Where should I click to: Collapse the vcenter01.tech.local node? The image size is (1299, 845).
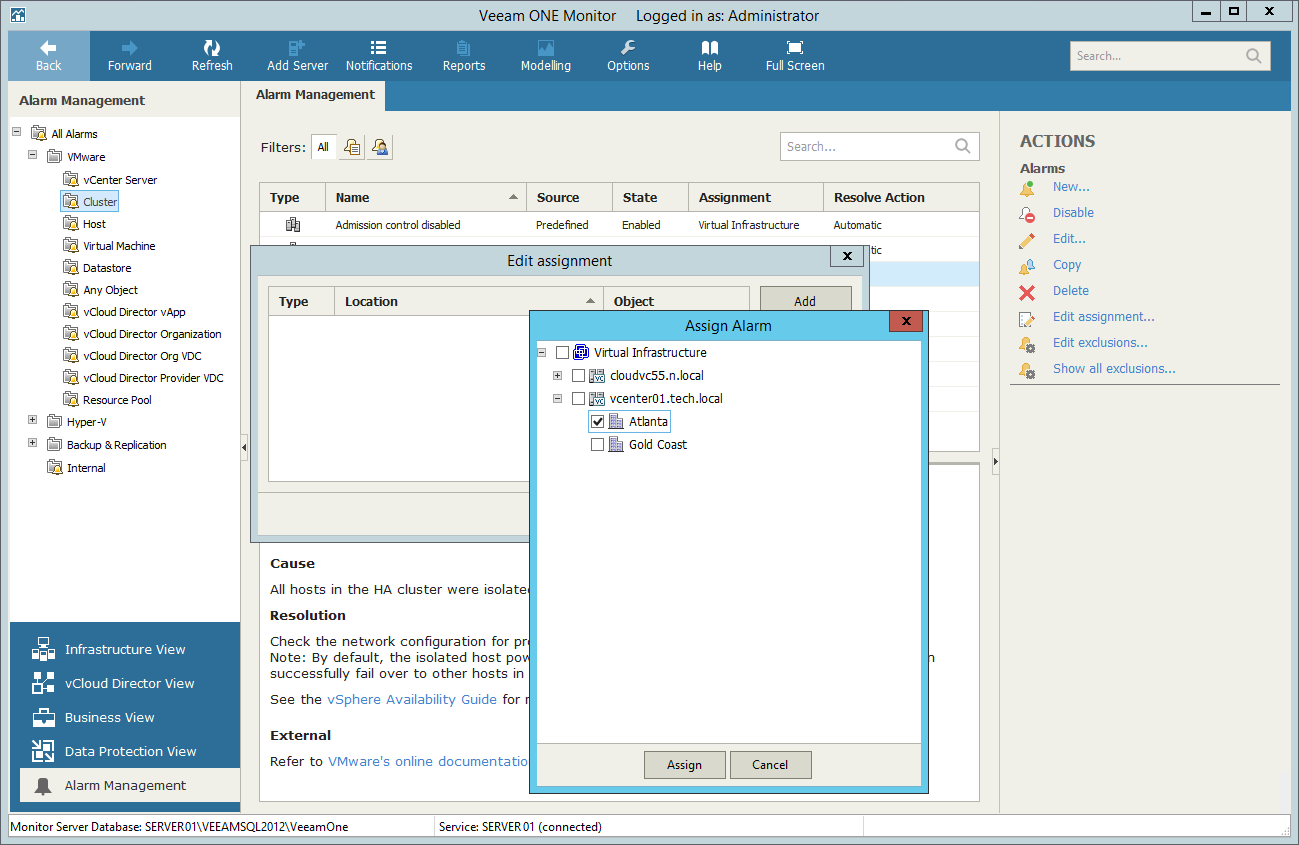click(x=558, y=399)
